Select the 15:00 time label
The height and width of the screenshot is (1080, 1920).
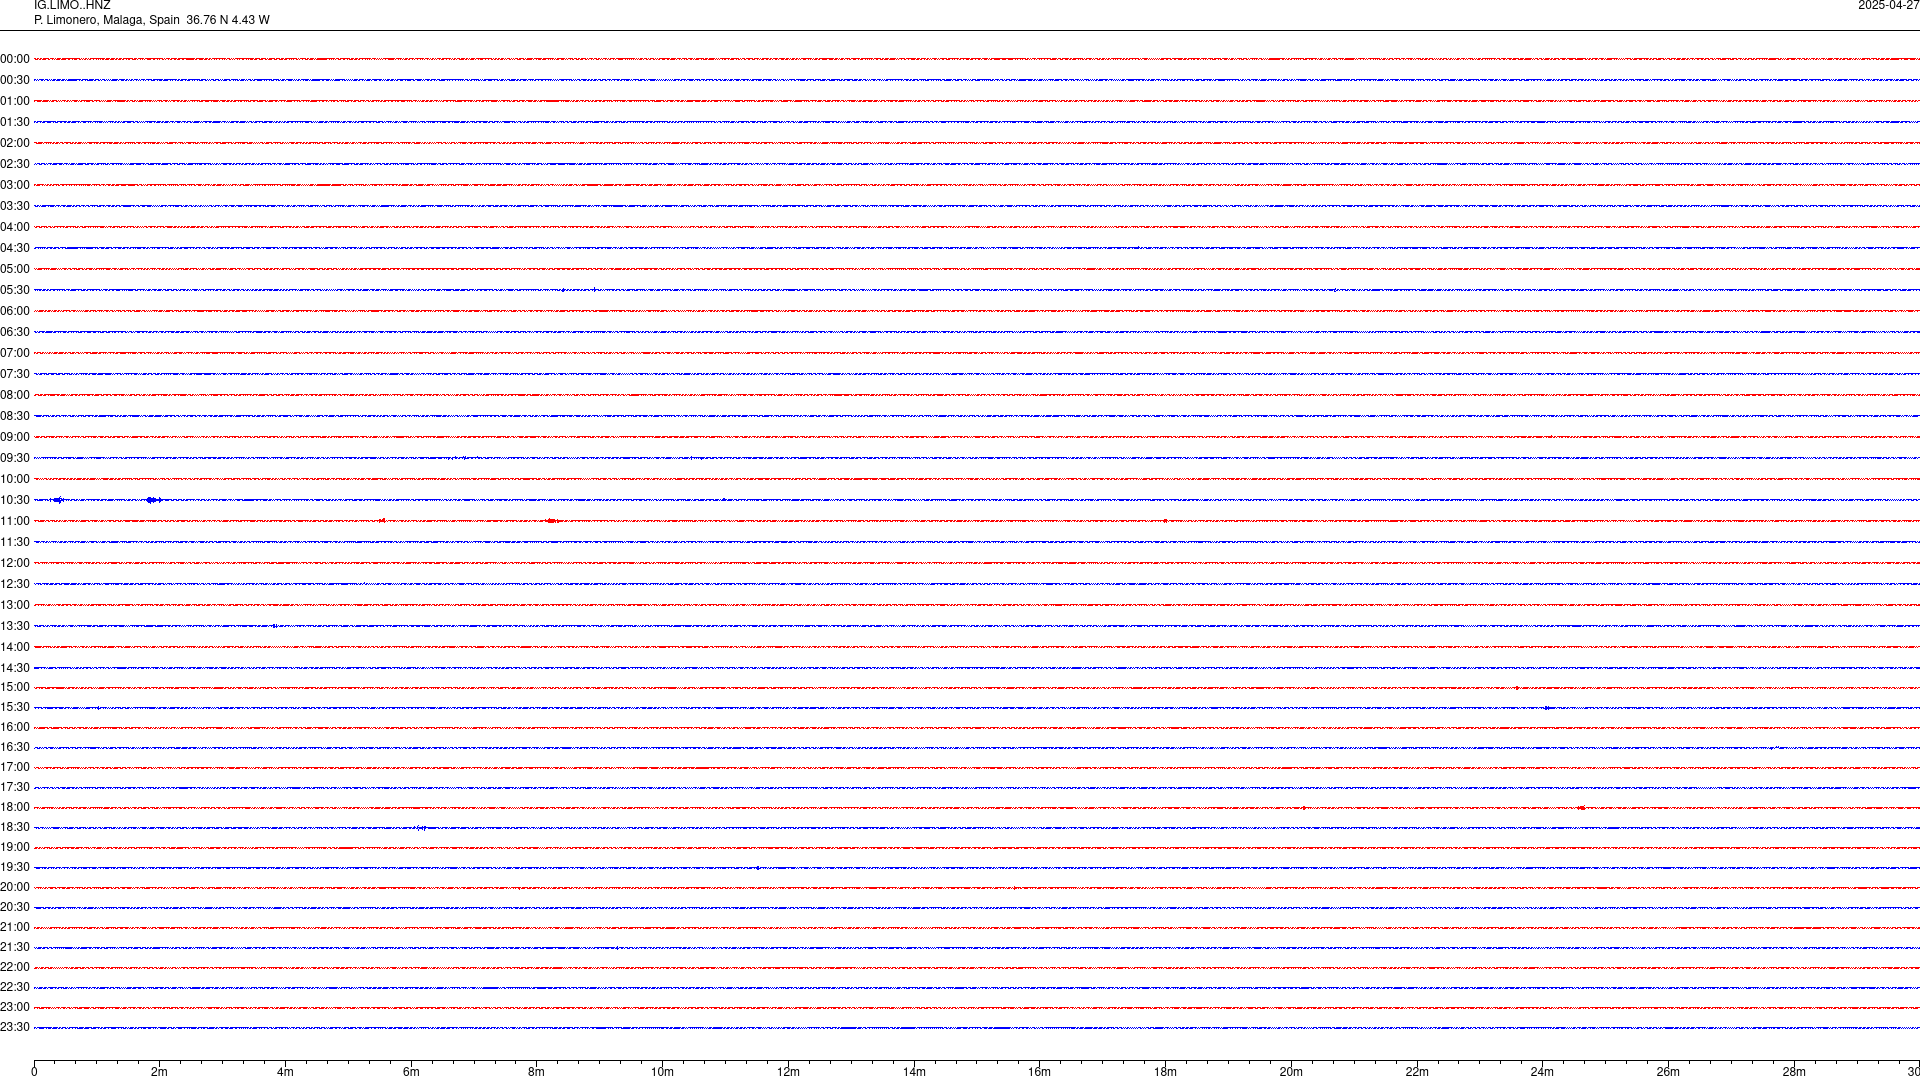15,687
